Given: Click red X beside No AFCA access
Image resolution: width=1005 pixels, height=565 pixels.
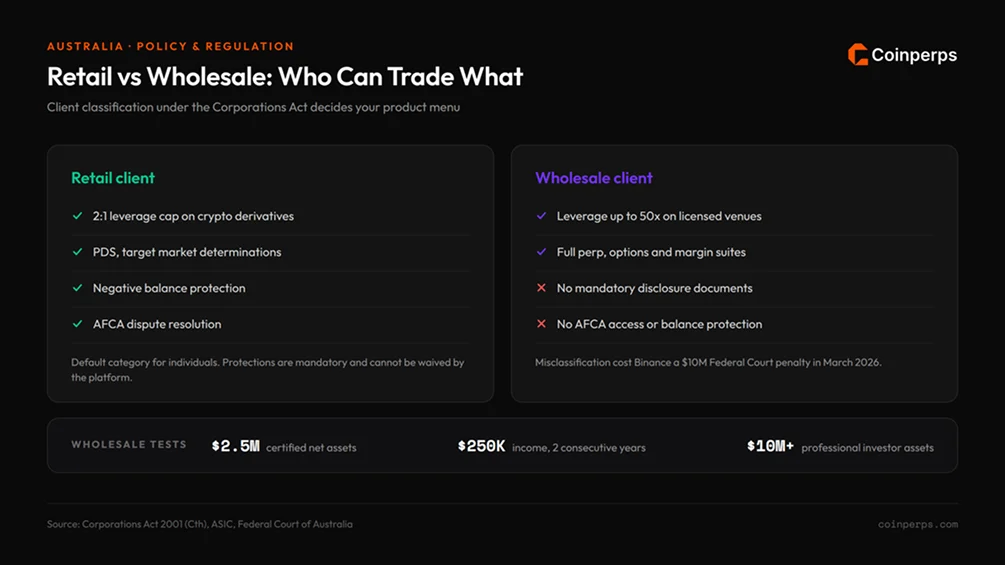Looking at the screenshot, I should (542, 323).
